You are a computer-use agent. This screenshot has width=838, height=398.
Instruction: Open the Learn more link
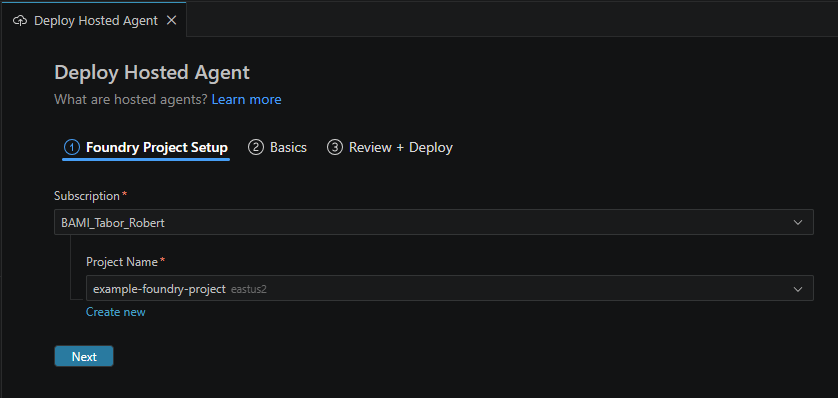point(246,99)
